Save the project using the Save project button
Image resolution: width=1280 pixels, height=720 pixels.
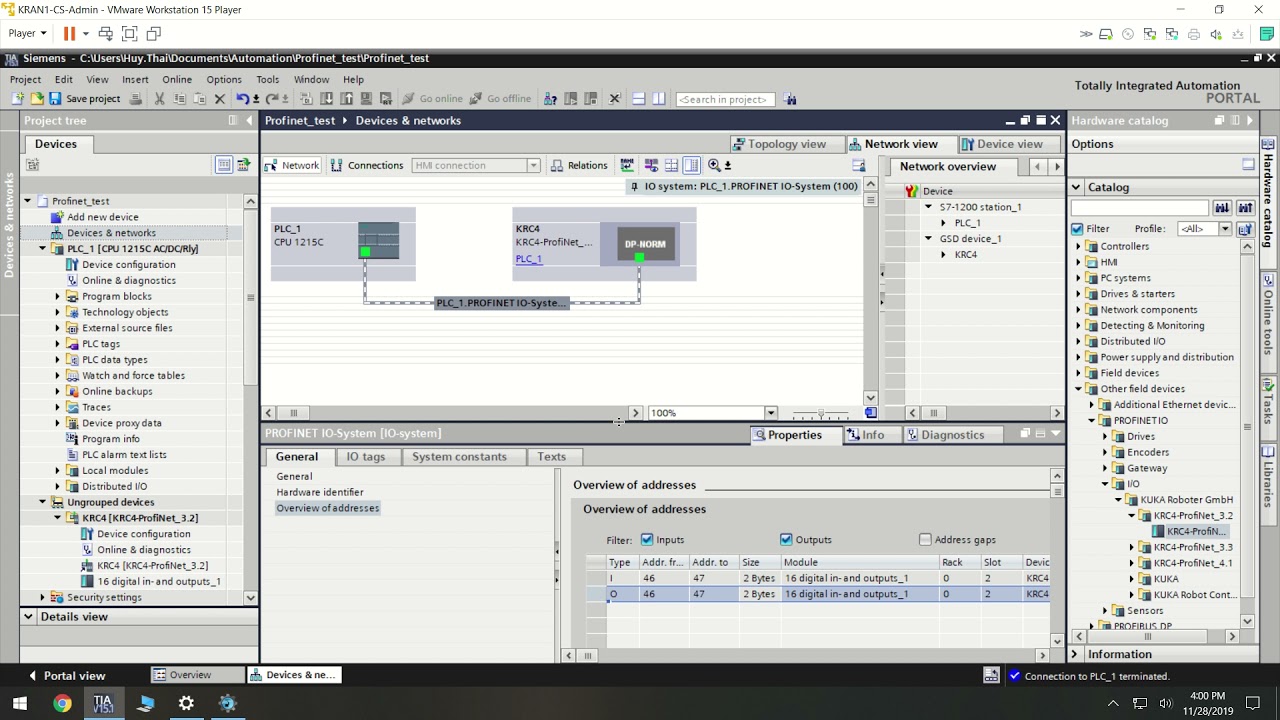pos(85,99)
